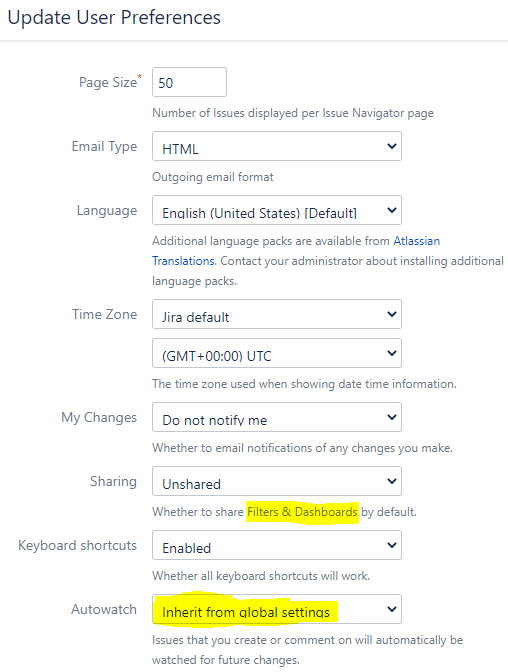The height and width of the screenshot is (672, 508).
Task: Click the Time Zone label
Action: point(104,314)
